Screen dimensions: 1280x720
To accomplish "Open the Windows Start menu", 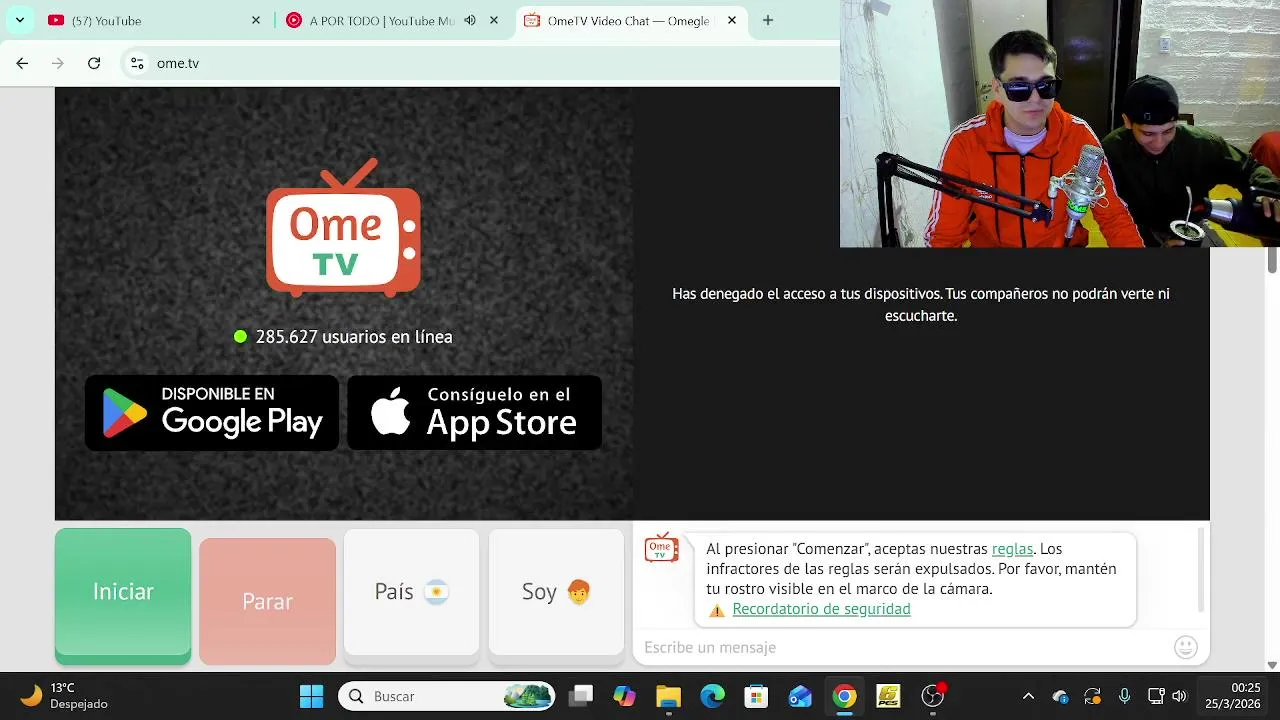I will (312, 696).
